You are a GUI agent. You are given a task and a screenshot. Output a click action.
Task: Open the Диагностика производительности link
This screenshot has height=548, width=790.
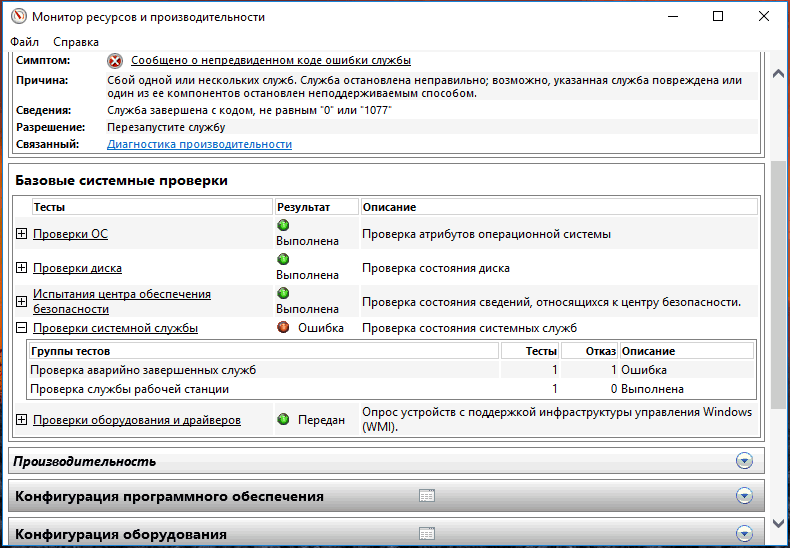199,144
